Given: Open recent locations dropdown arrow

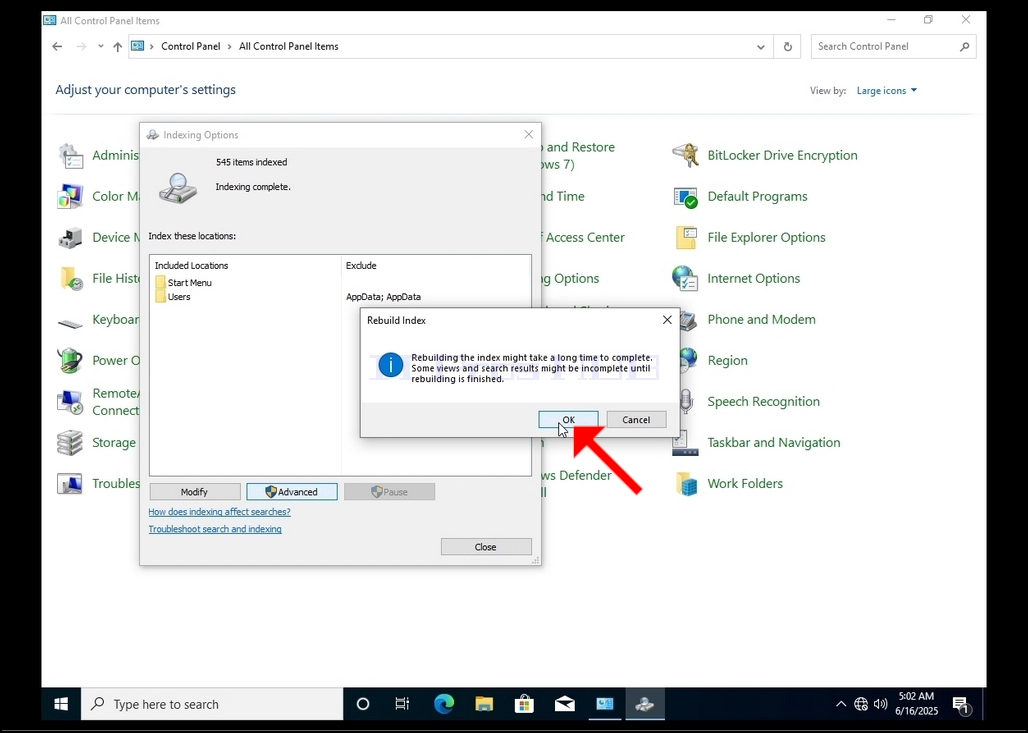Looking at the screenshot, I should coord(100,47).
